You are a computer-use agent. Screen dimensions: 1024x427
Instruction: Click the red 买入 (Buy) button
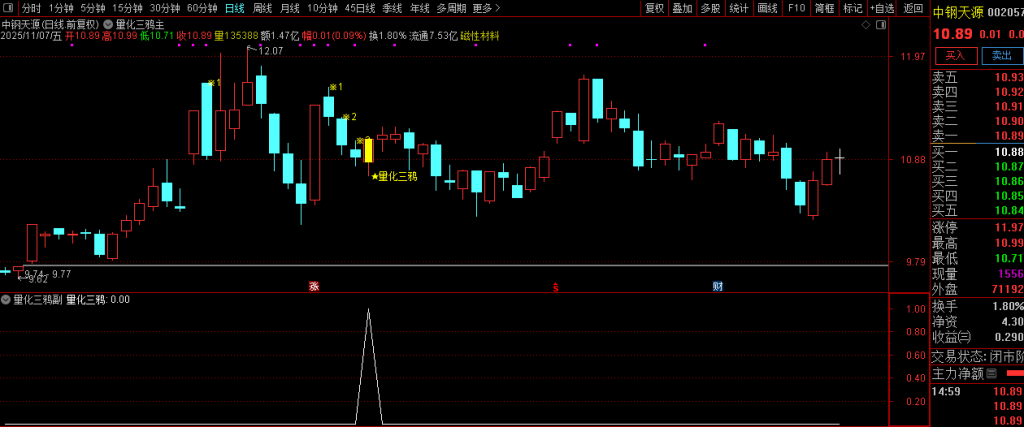tap(954, 56)
